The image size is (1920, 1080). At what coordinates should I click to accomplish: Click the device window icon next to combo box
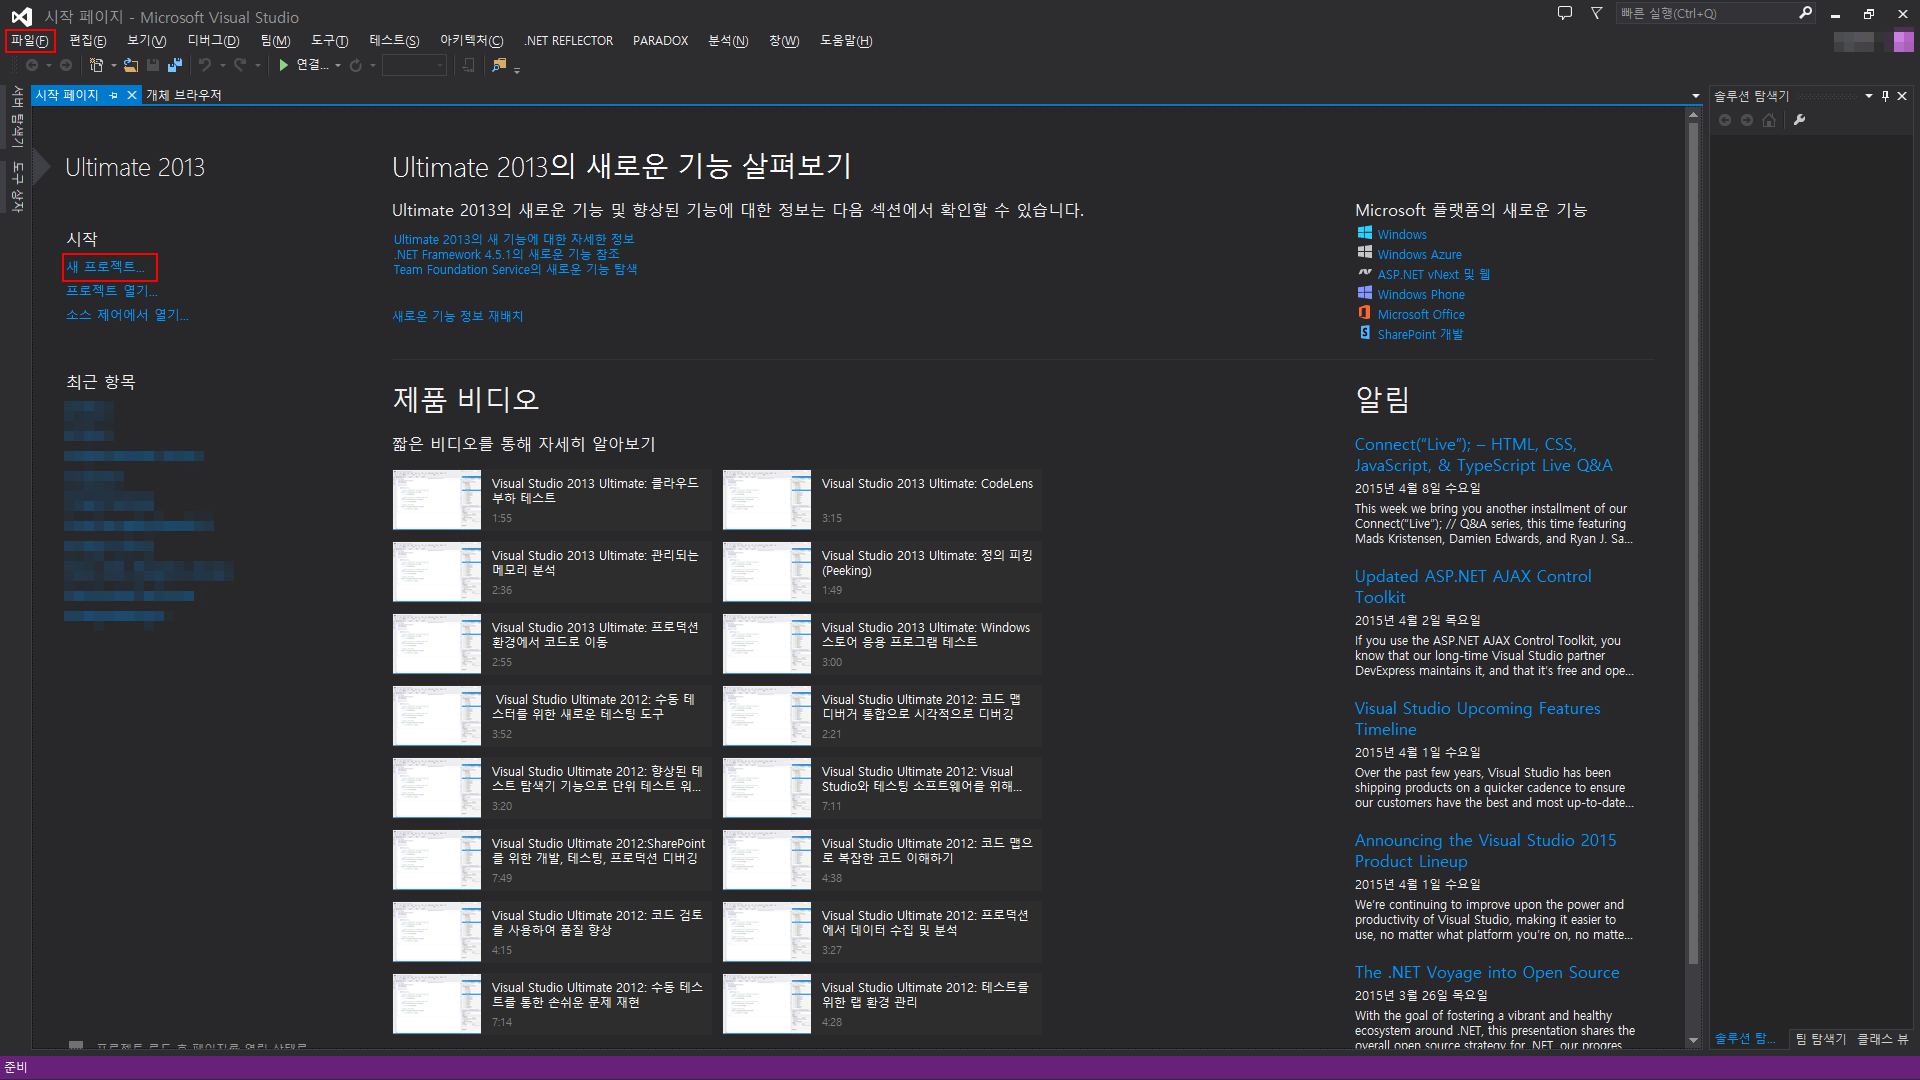468,65
